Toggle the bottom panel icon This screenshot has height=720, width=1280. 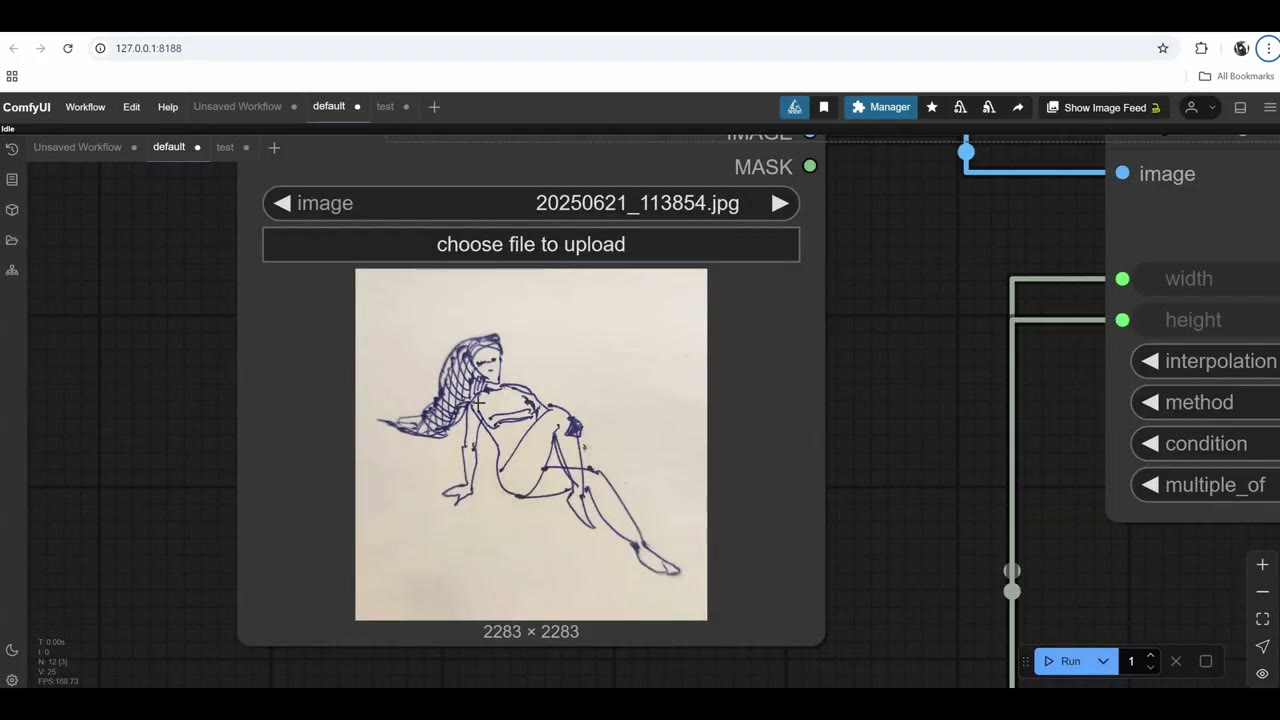(1240, 107)
